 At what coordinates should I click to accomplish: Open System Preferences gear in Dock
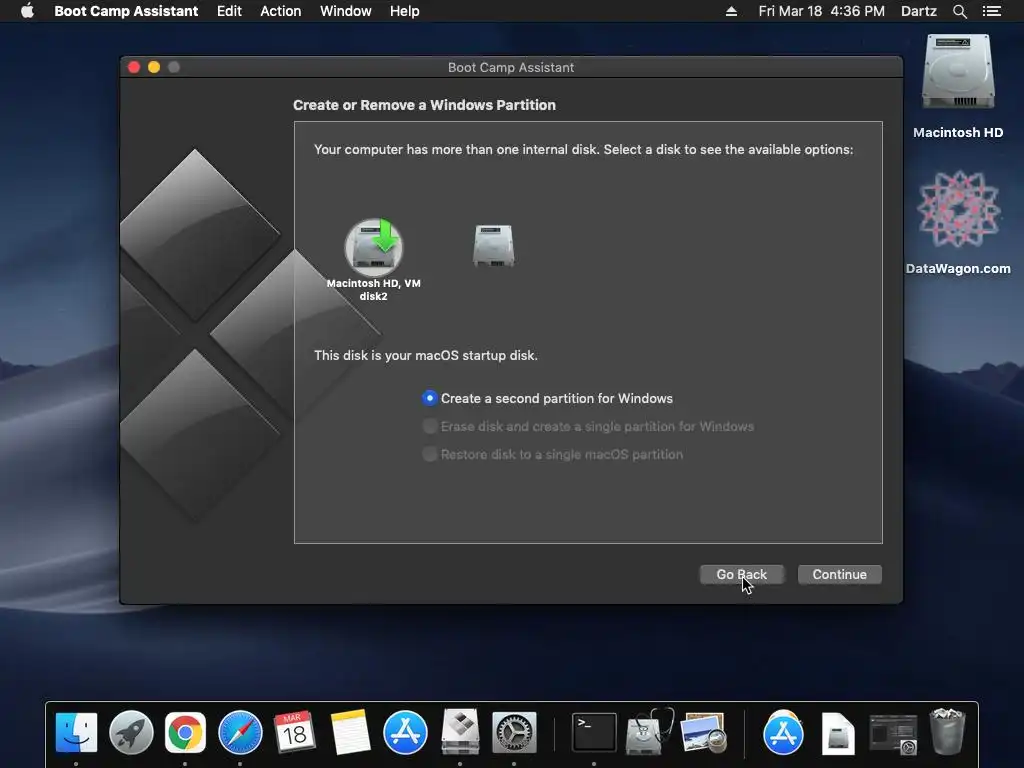point(514,732)
